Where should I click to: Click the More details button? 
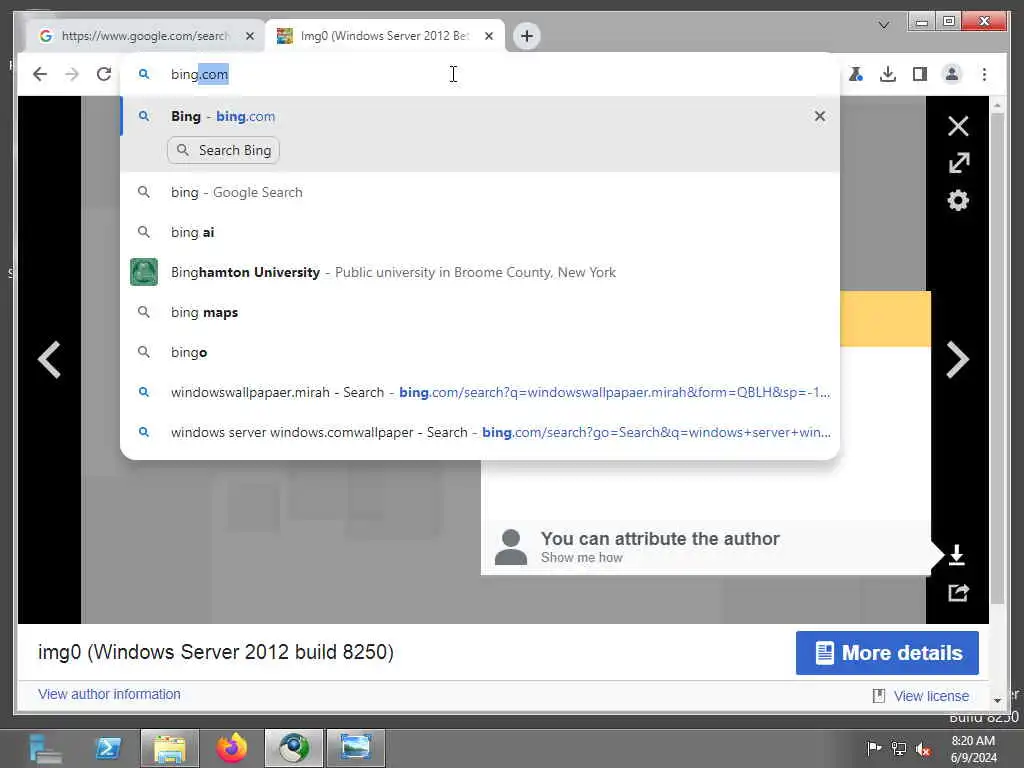[x=887, y=652]
